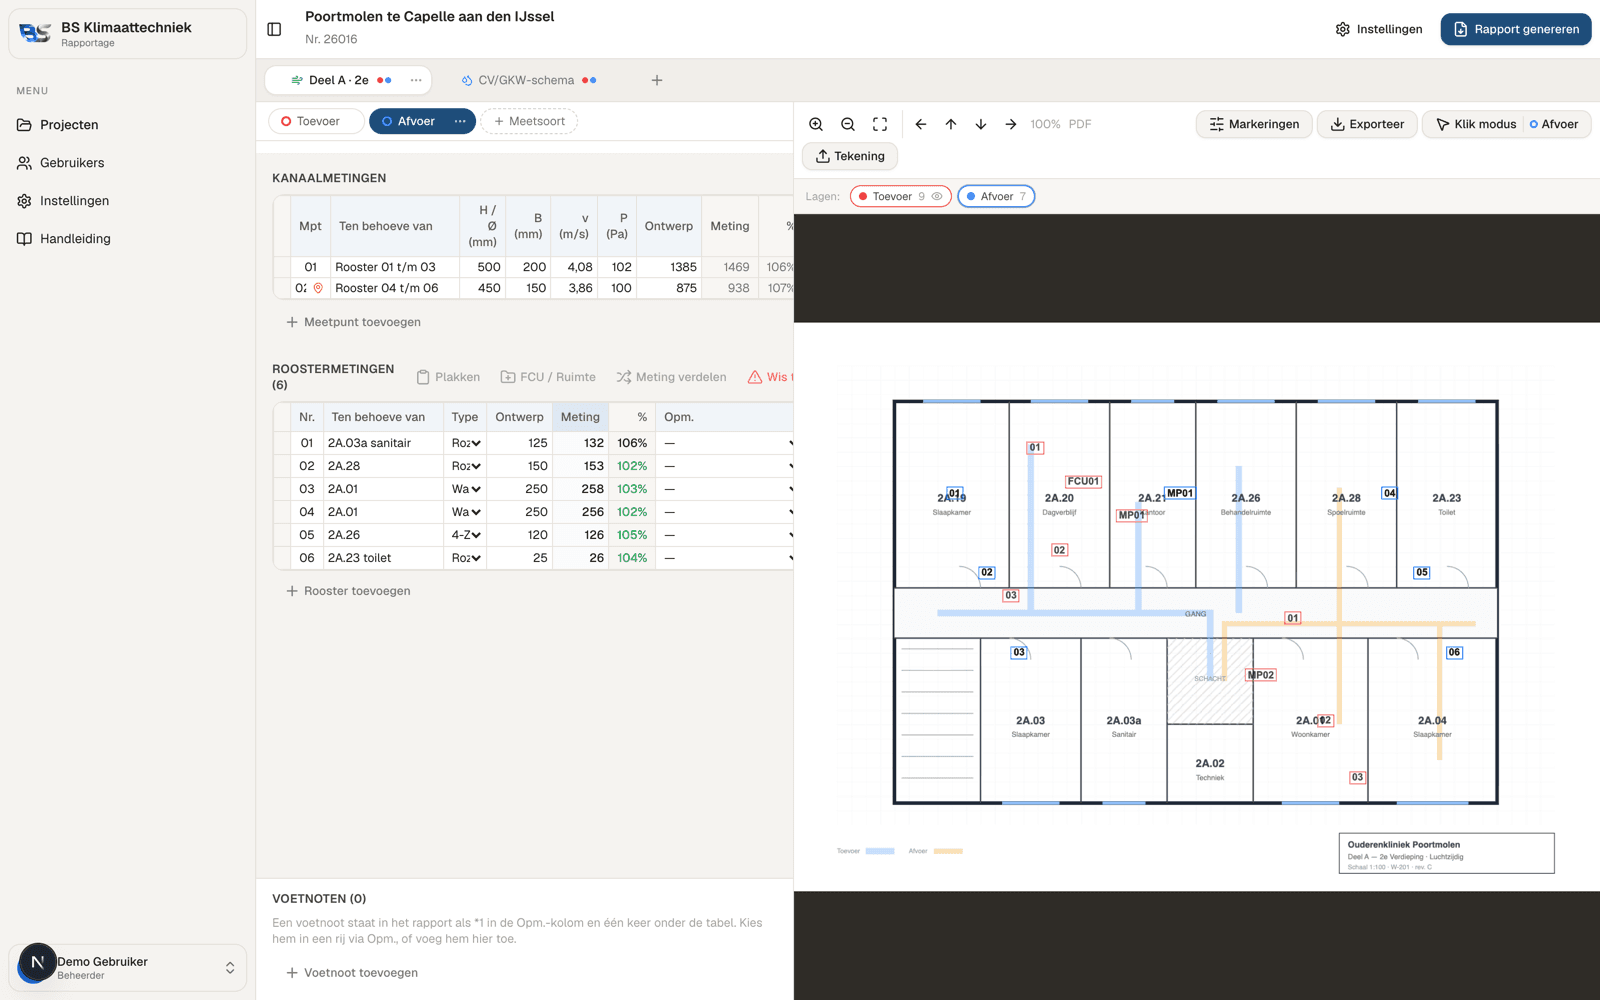Viewport: 1600px width, 1000px height.
Task: Fit drawing to screen icon
Action: click(x=880, y=124)
